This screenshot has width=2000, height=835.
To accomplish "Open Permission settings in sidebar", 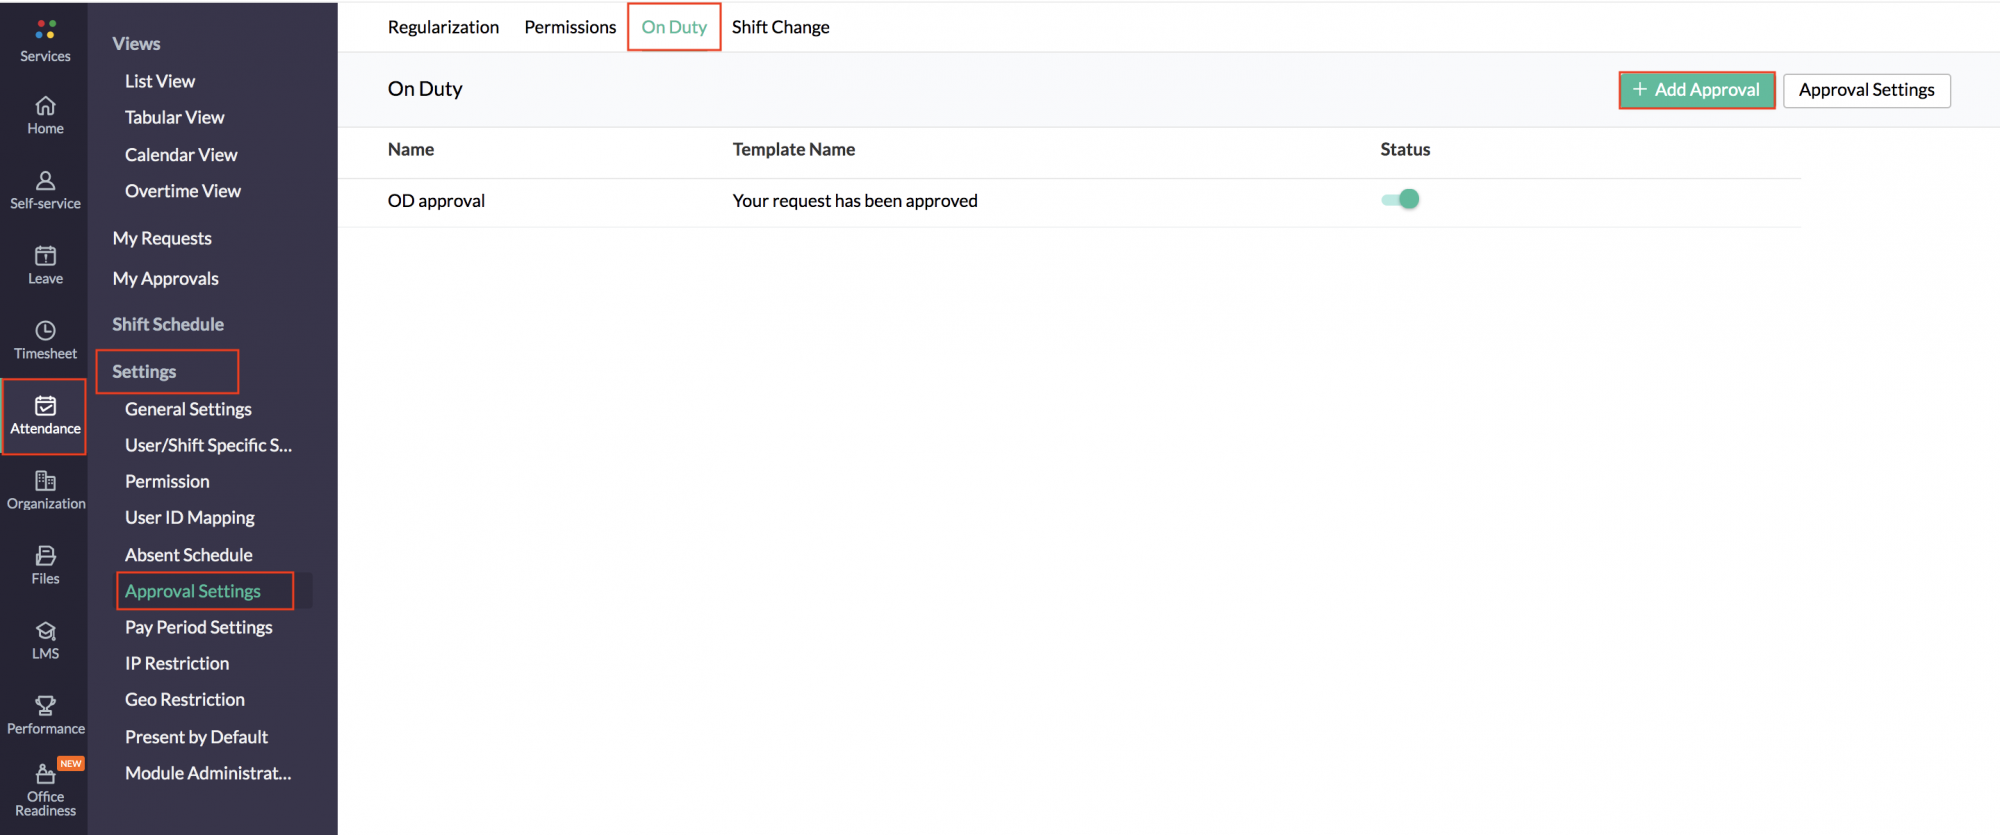I will (167, 481).
